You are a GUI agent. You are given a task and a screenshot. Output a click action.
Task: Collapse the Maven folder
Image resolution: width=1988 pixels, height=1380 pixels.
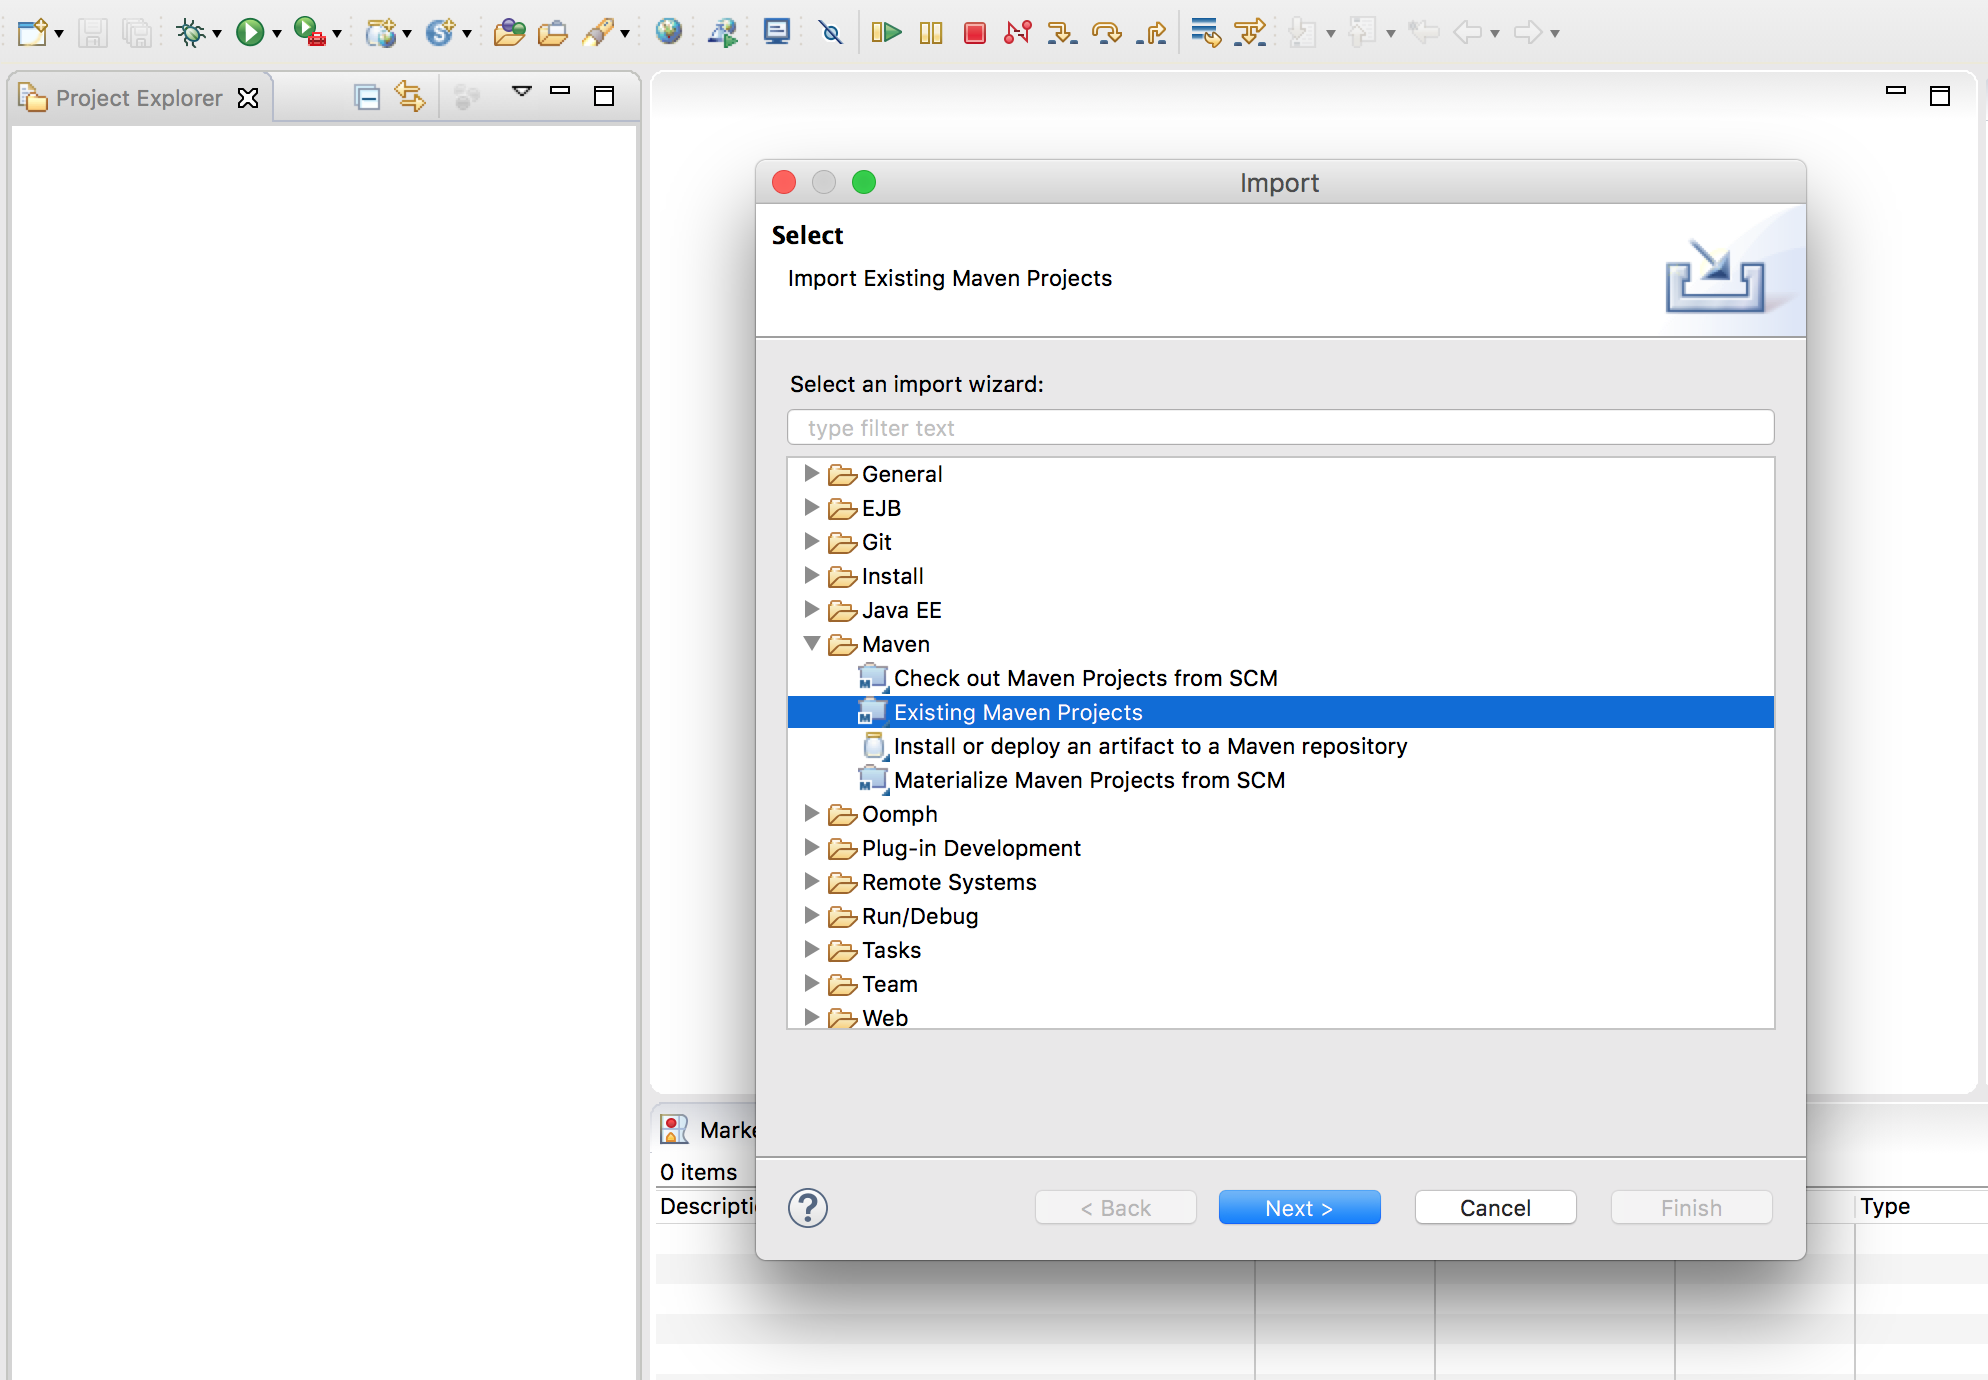811,643
